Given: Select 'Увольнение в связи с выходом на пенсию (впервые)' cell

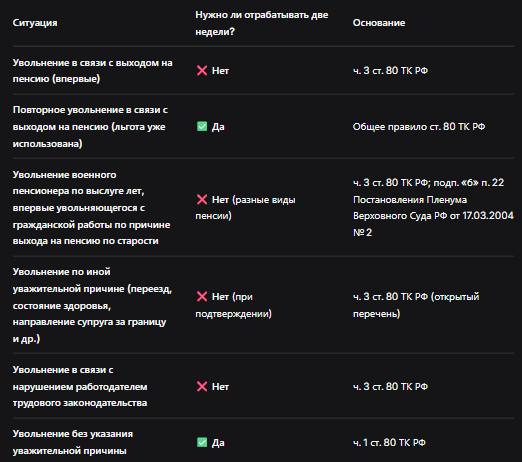Looking at the screenshot, I should click(x=93, y=71).
